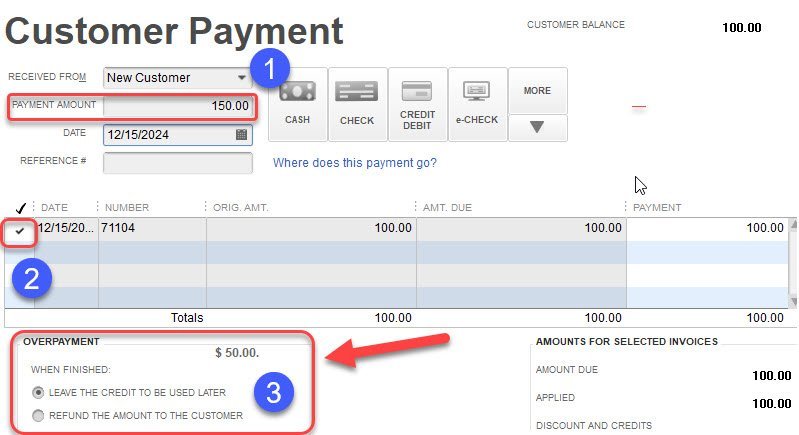The image size is (799, 435).
Task: Open the Received From customer dropdown
Action: tap(242, 78)
